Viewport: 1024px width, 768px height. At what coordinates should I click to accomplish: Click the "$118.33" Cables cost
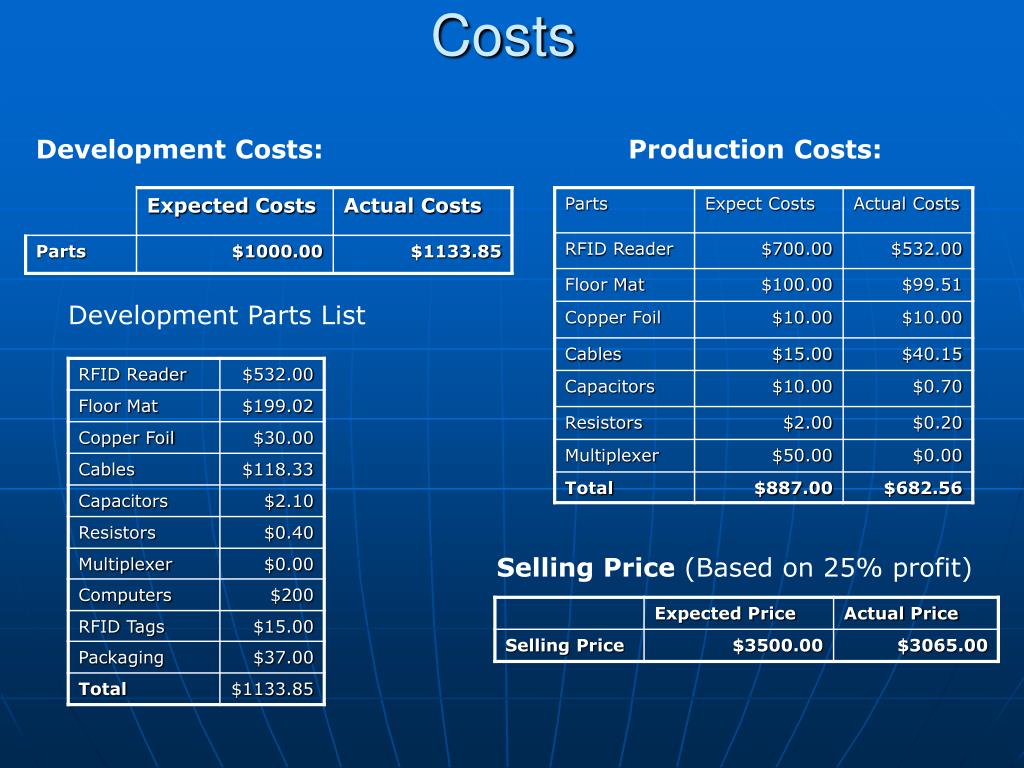pyautogui.click(x=278, y=470)
